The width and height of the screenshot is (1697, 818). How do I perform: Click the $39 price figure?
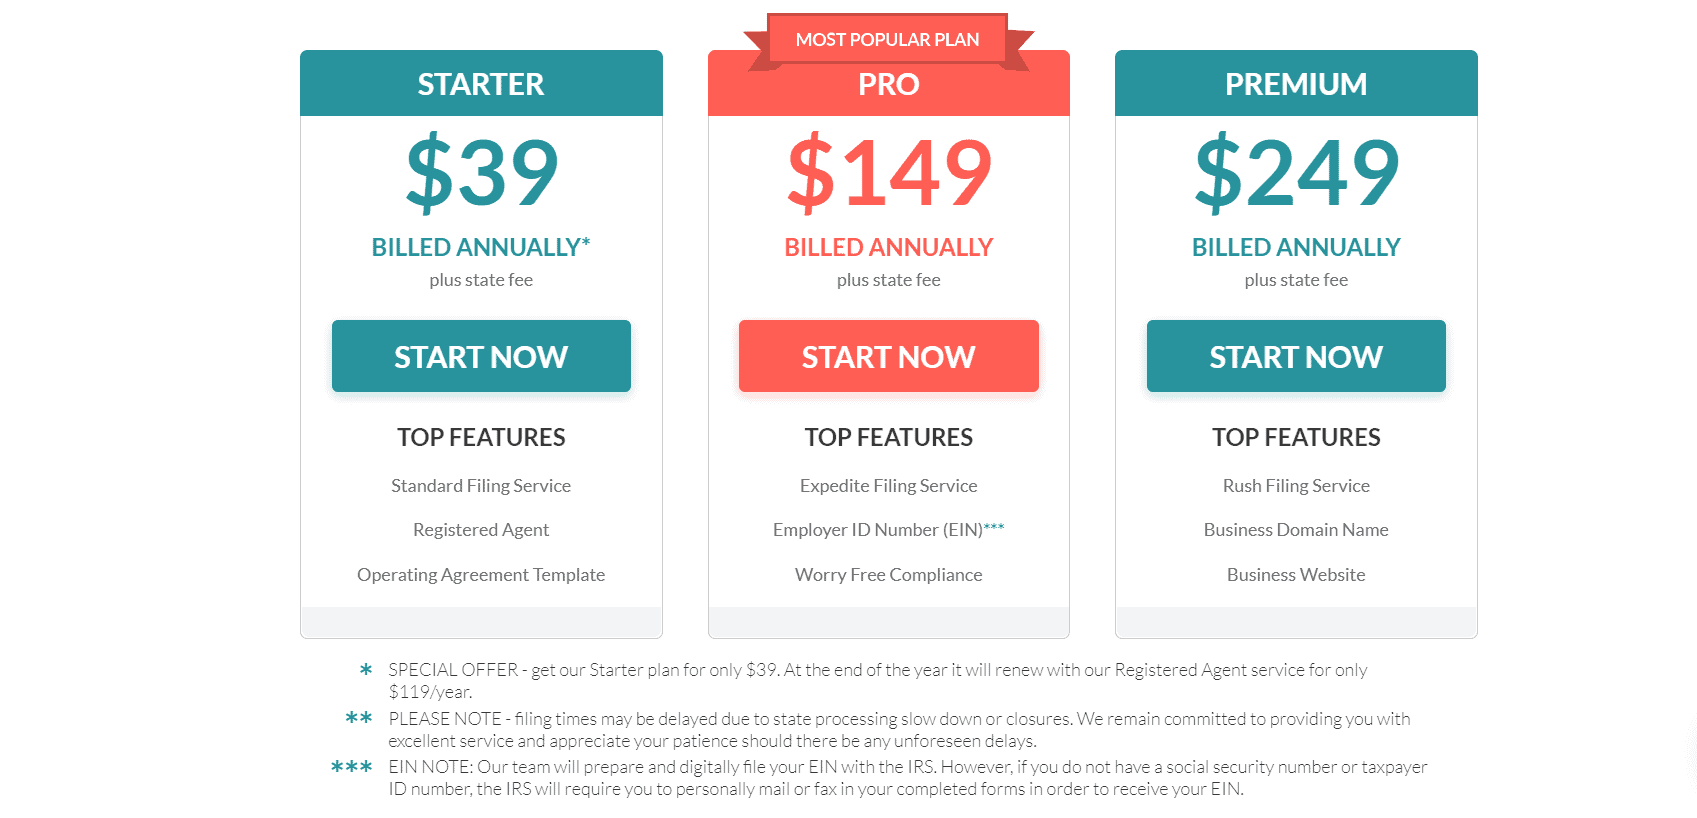coord(482,173)
